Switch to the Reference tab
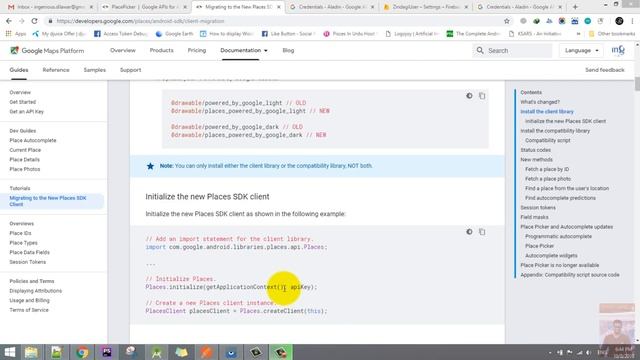This screenshot has width=640, height=360. pos(56,70)
